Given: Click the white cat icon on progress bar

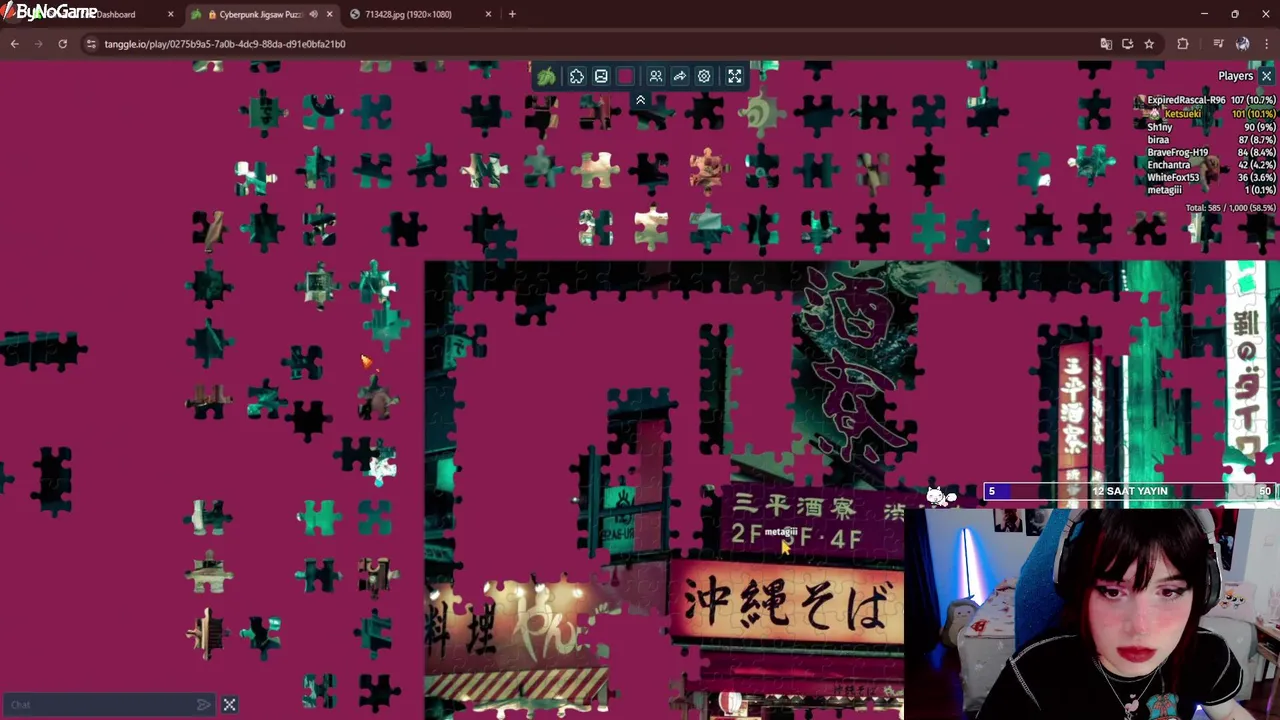Looking at the screenshot, I should 940,495.
